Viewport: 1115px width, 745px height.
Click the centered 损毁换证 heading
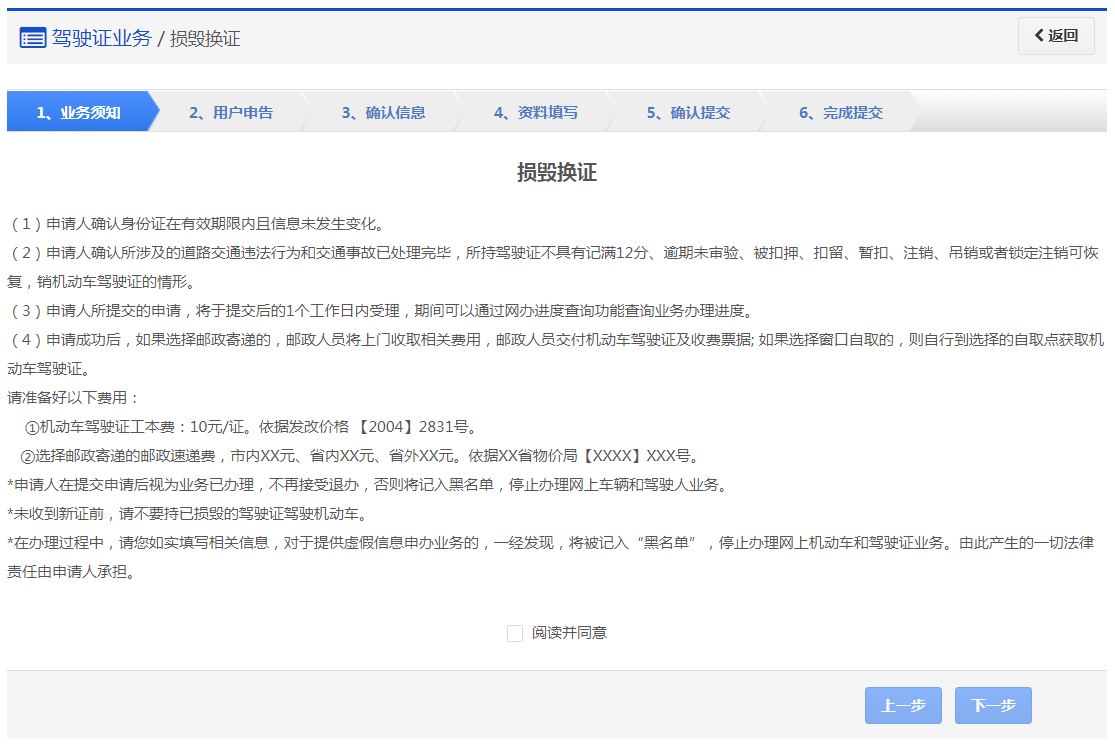tap(557, 172)
